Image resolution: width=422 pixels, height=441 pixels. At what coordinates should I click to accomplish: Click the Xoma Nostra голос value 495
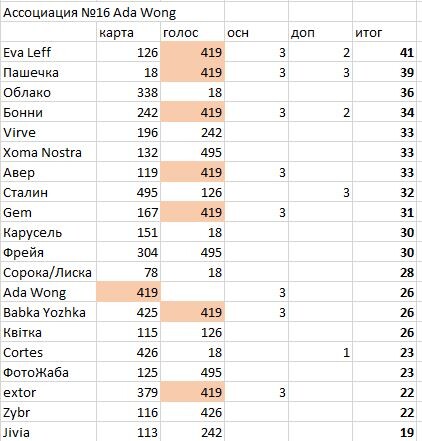[192, 152]
